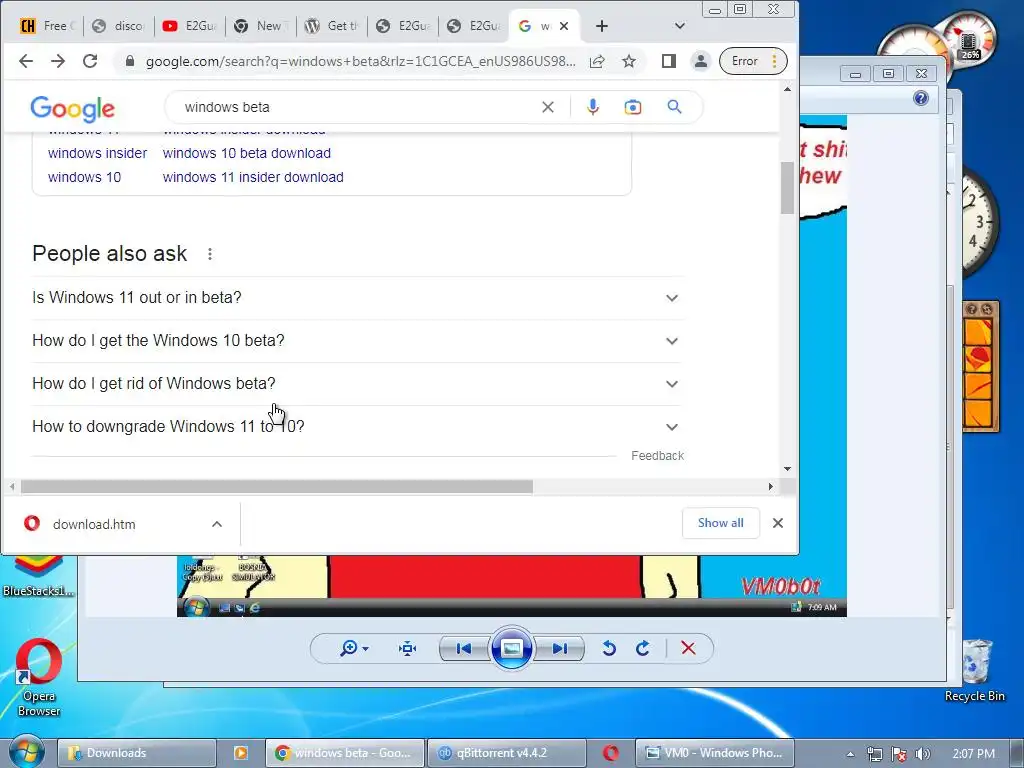
Task: Start voice search with microphone icon
Action: 592,107
